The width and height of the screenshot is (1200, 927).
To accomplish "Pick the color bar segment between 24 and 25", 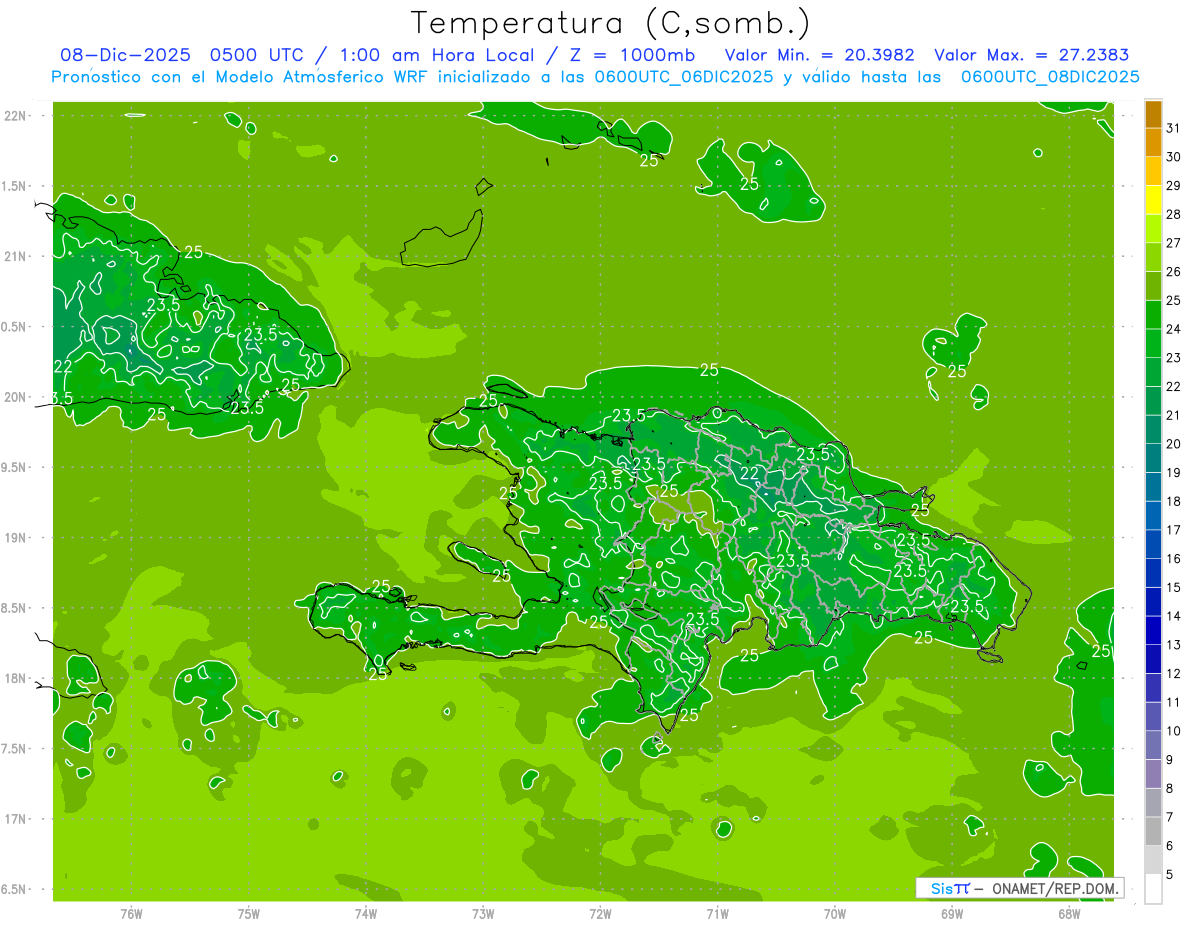I will pyautogui.click(x=1153, y=315).
